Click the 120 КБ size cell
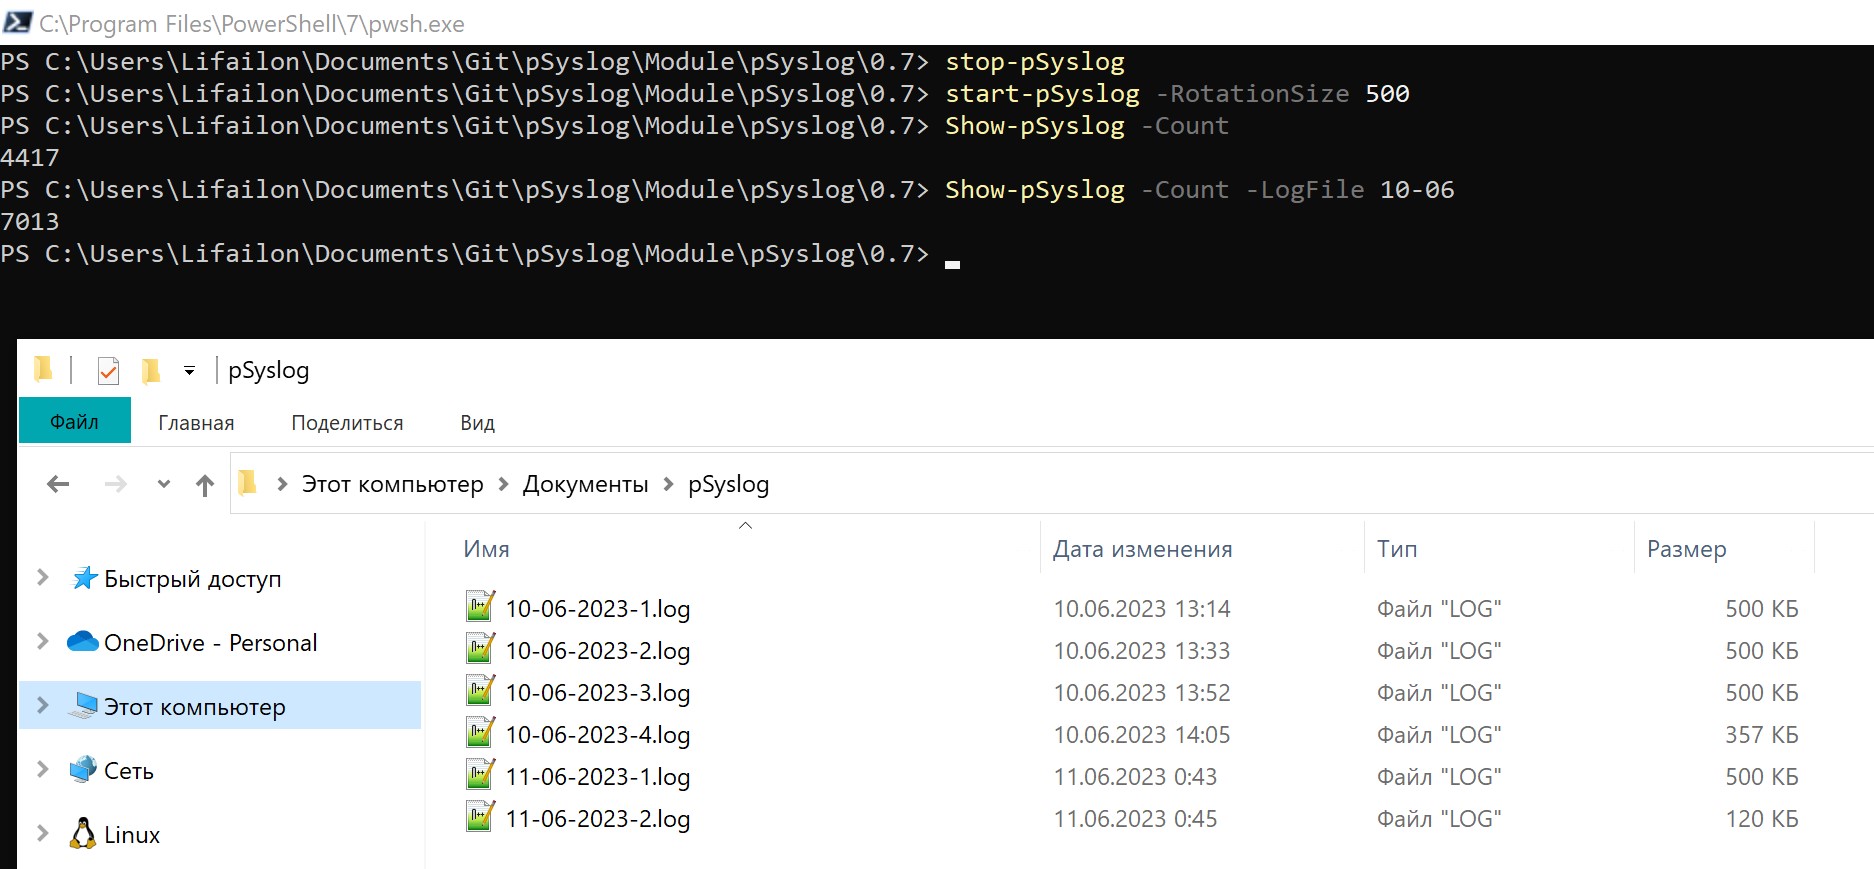 pos(1762,819)
